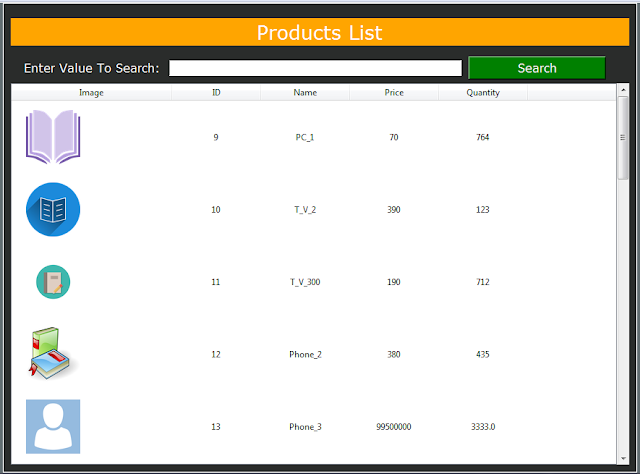Viewport: 640px width, 474px height.
Task: Select quantity cell "764"
Action: point(483,137)
